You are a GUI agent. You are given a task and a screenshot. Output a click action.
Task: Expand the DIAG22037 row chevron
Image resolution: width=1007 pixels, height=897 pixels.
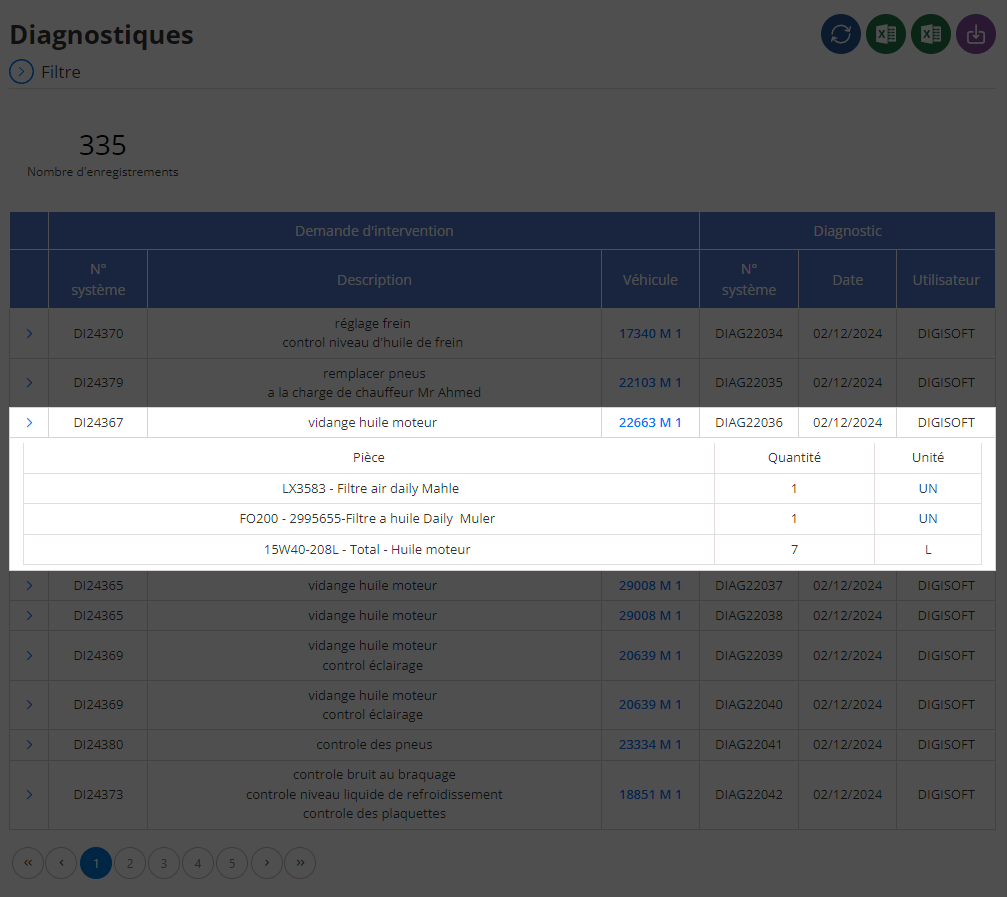coord(30,586)
